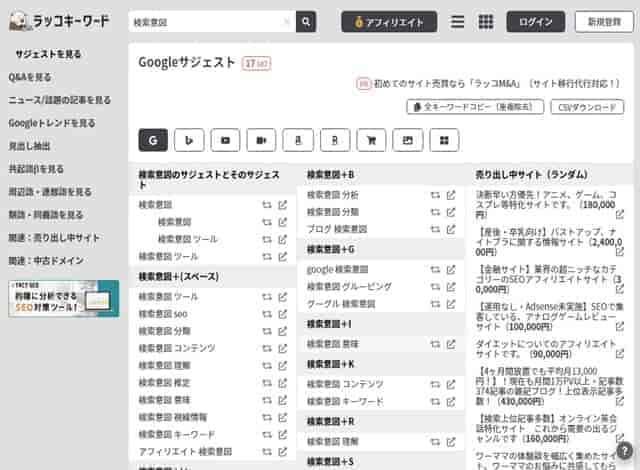The height and width of the screenshot is (470, 640).
Task: Click the アフィリエイト button
Action: (389, 22)
